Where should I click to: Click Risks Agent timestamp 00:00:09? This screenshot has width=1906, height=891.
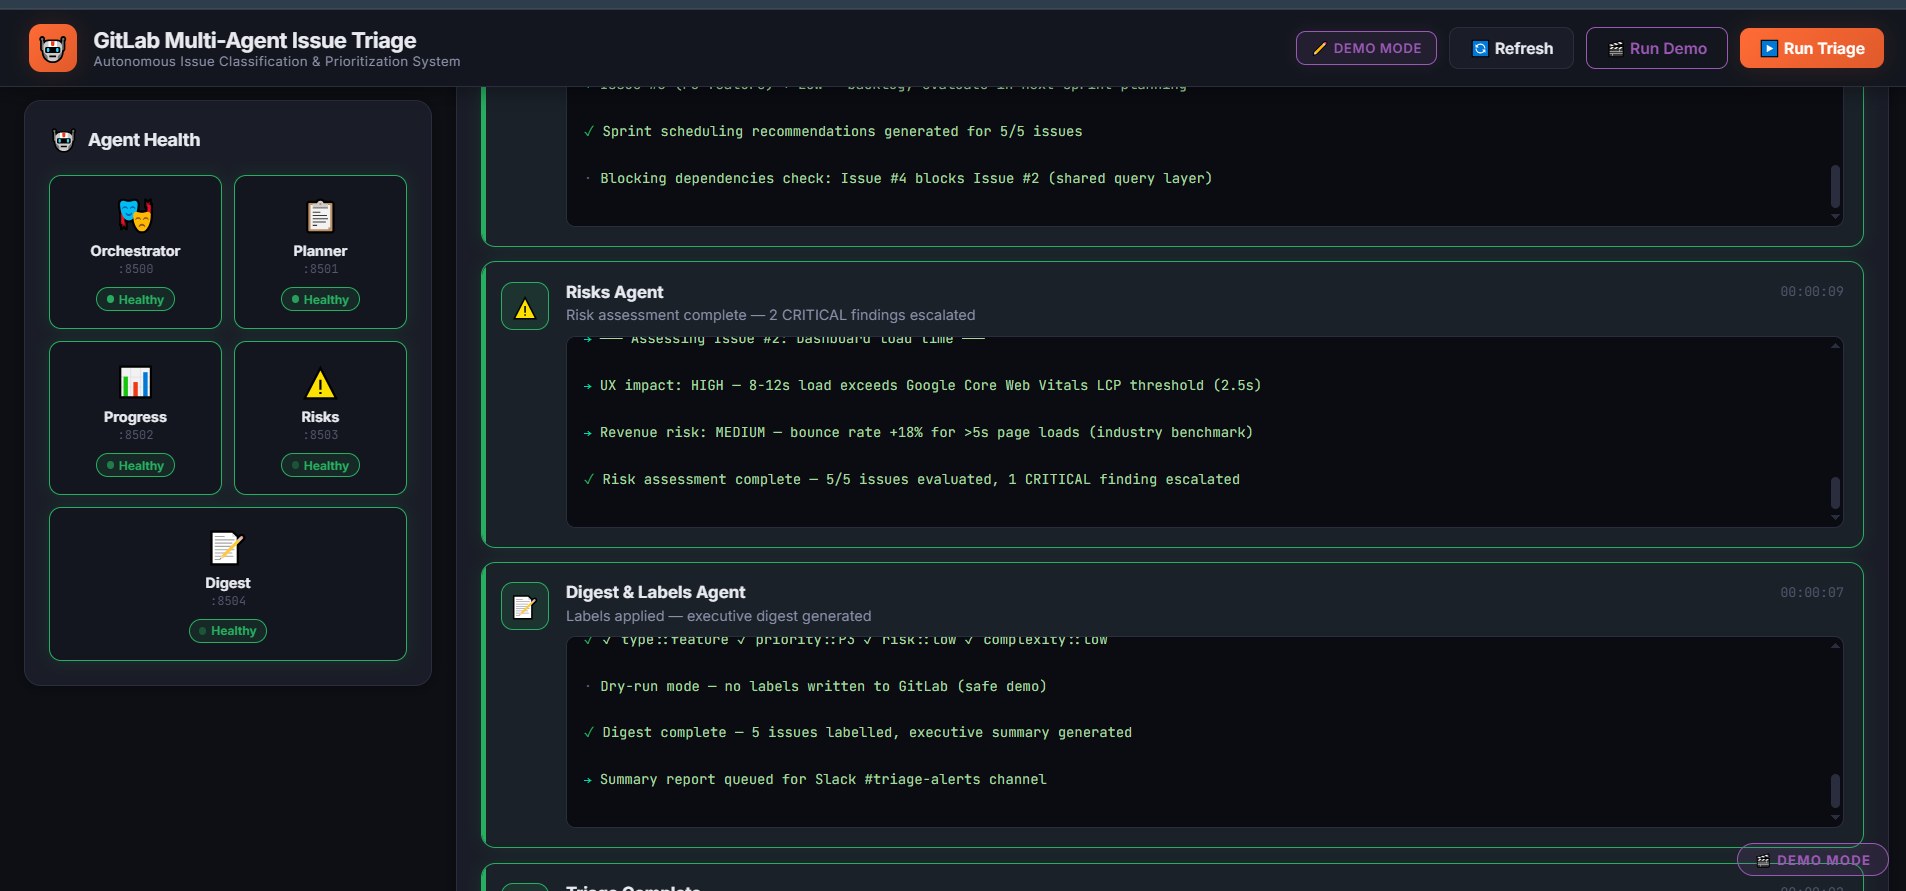[x=1811, y=292]
